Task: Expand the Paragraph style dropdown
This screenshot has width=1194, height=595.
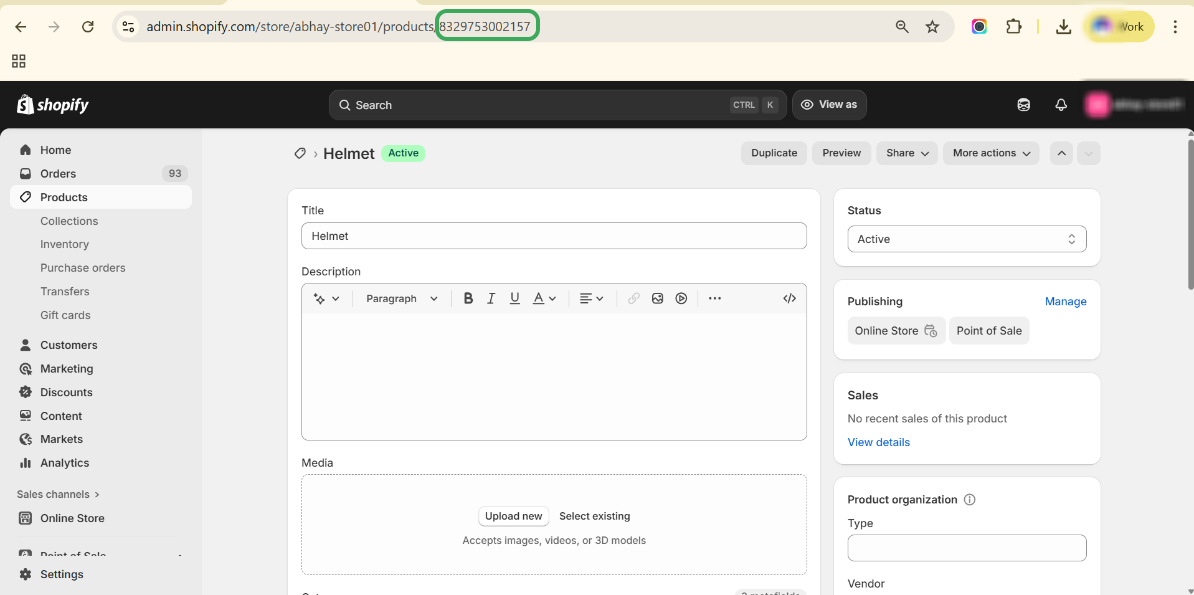Action: point(402,298)
